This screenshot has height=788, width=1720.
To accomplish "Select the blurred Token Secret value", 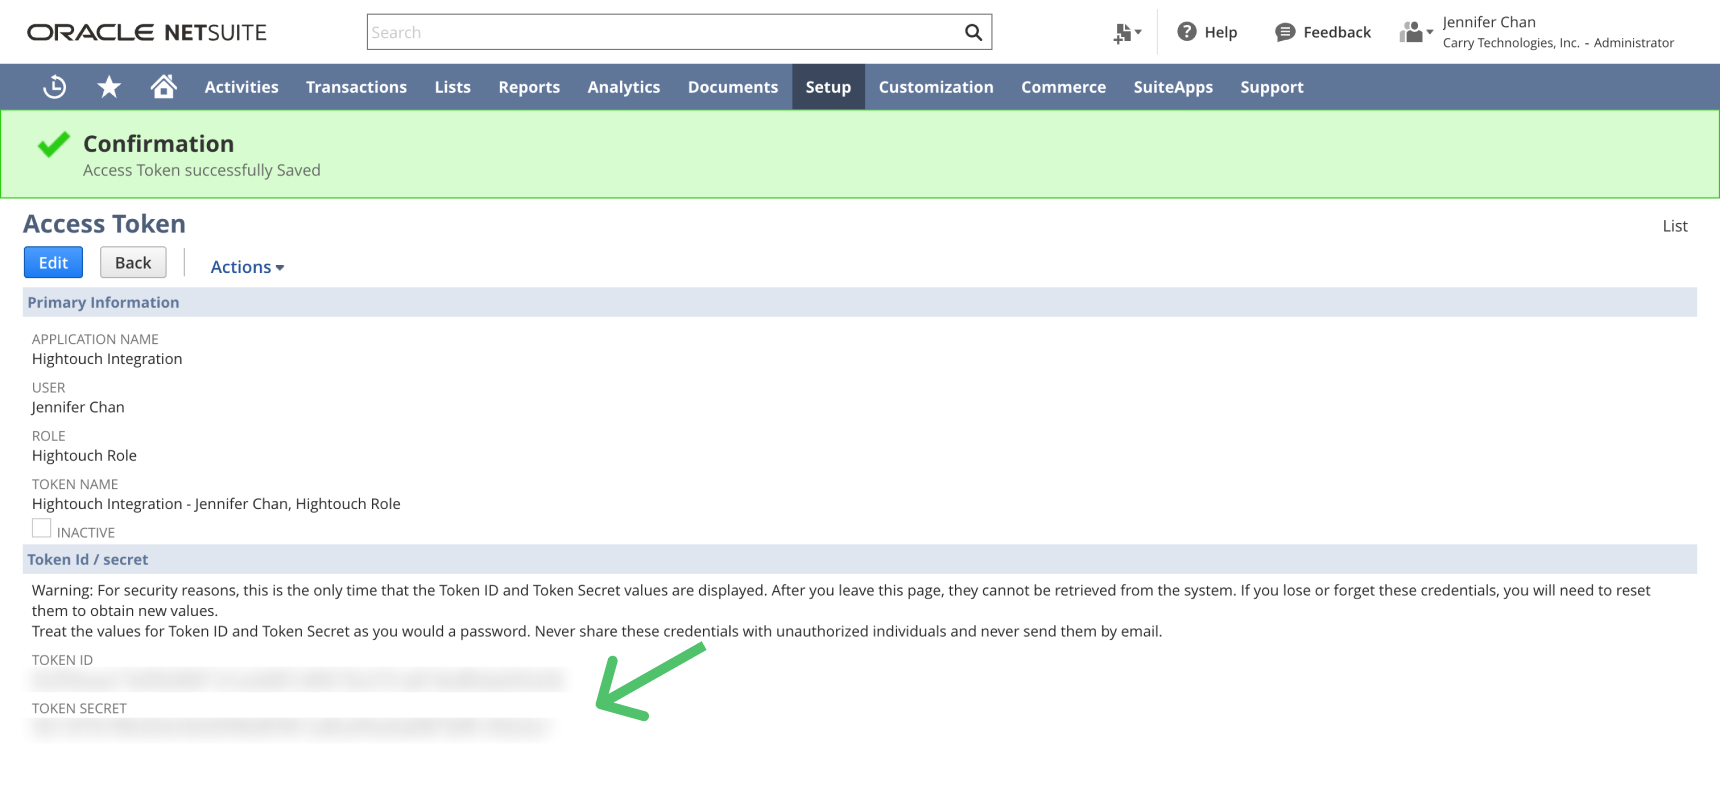I will pos(290,728).
